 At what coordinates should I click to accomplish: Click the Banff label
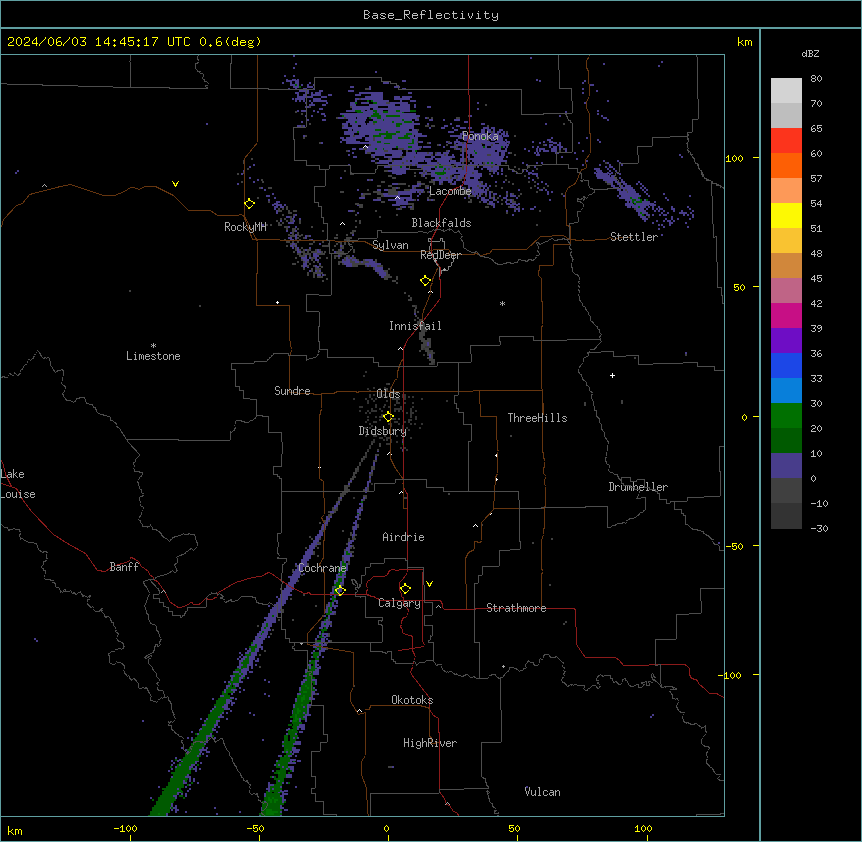point(124,567)
